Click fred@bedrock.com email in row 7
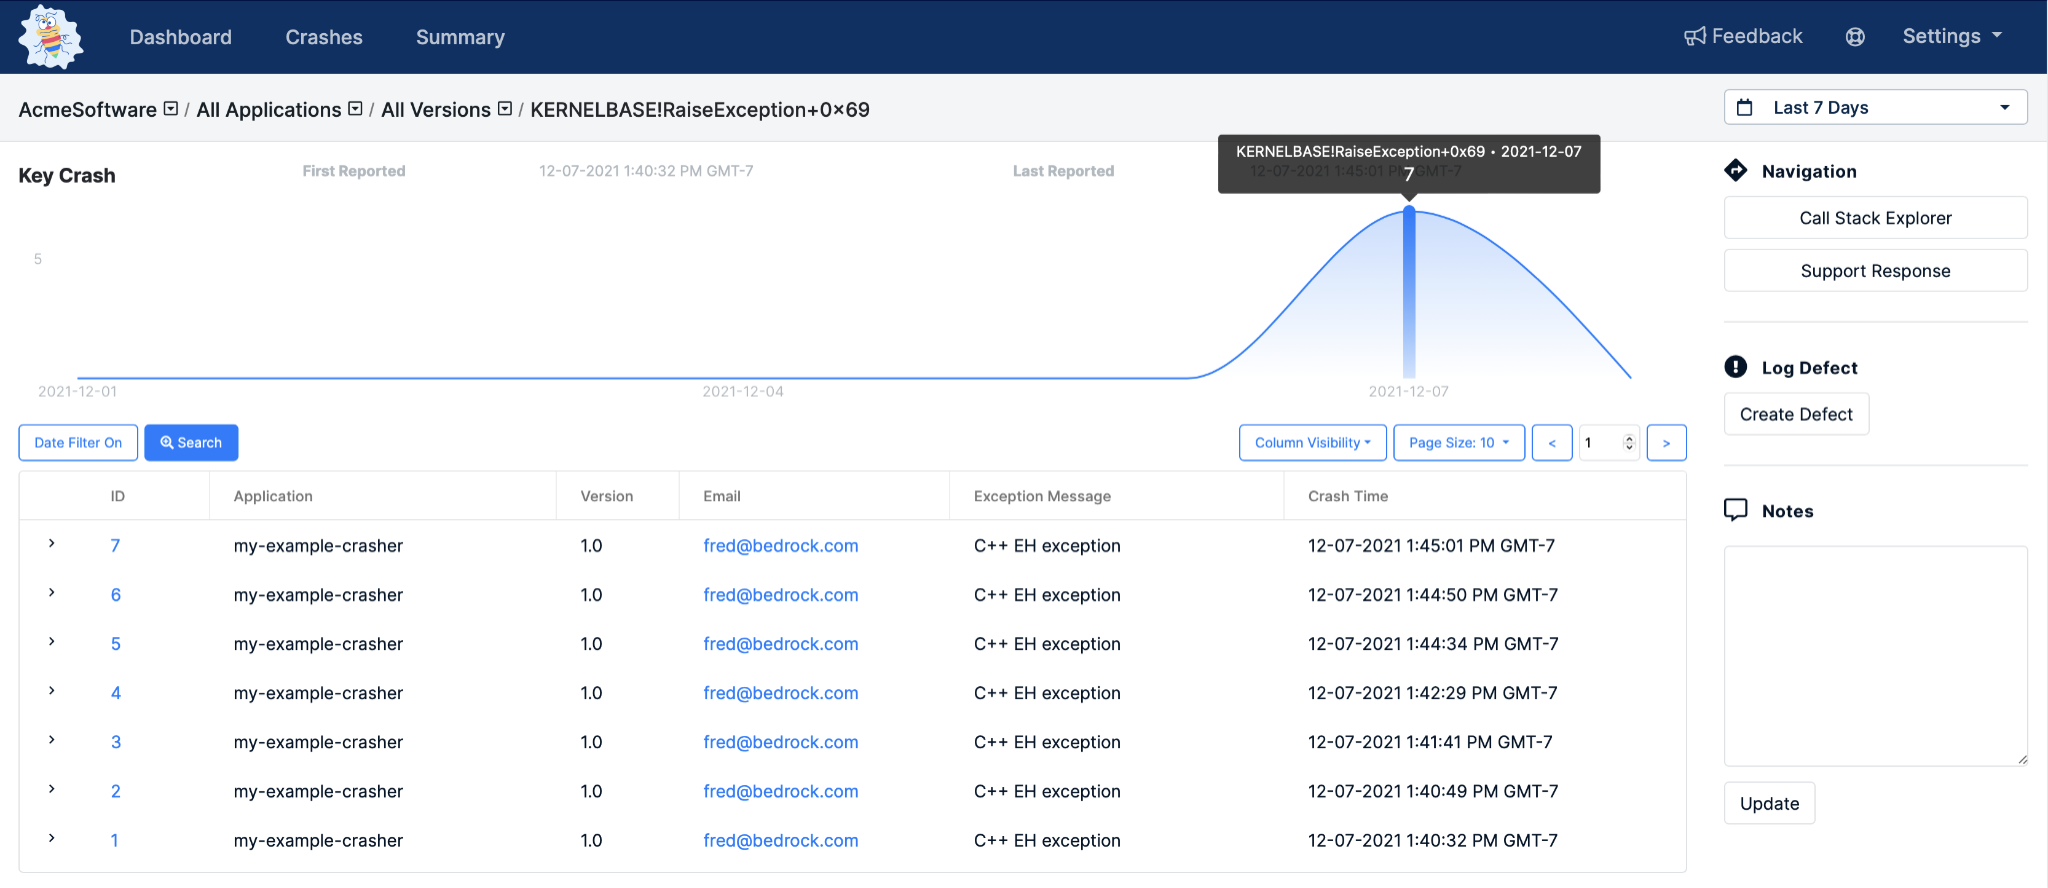The height and width of the screenshot is (888, 2048). click(x=780, y=545)
